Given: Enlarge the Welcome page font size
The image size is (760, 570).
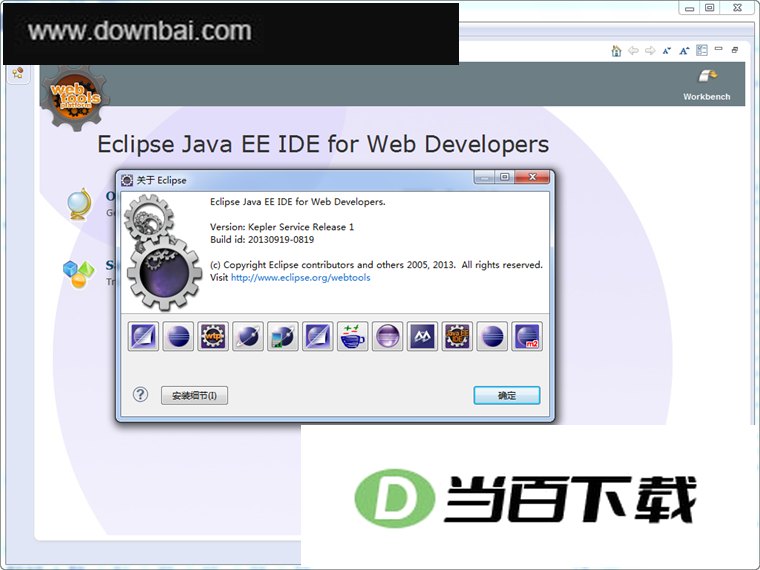Looking at the screenshot, I should point(684,50).
